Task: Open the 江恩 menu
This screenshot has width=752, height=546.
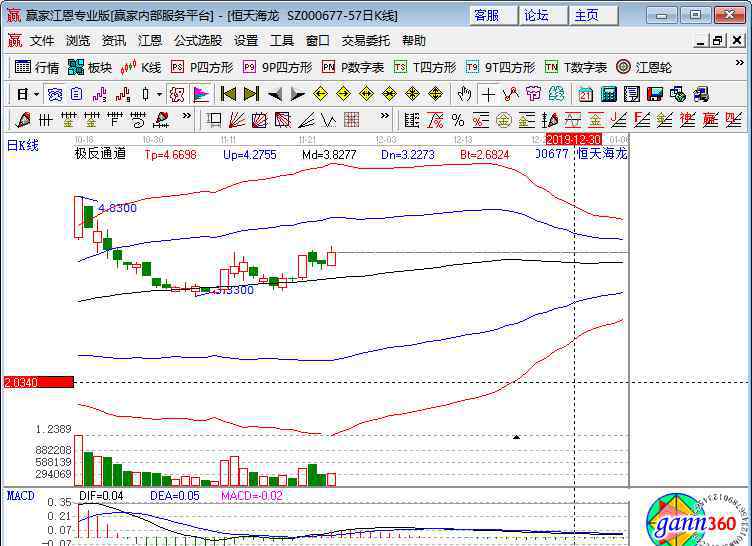Action: click(150, 41)
